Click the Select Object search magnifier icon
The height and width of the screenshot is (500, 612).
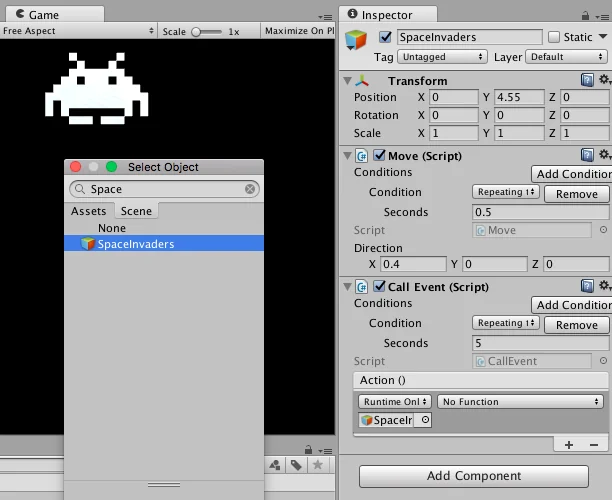(80, 189)
